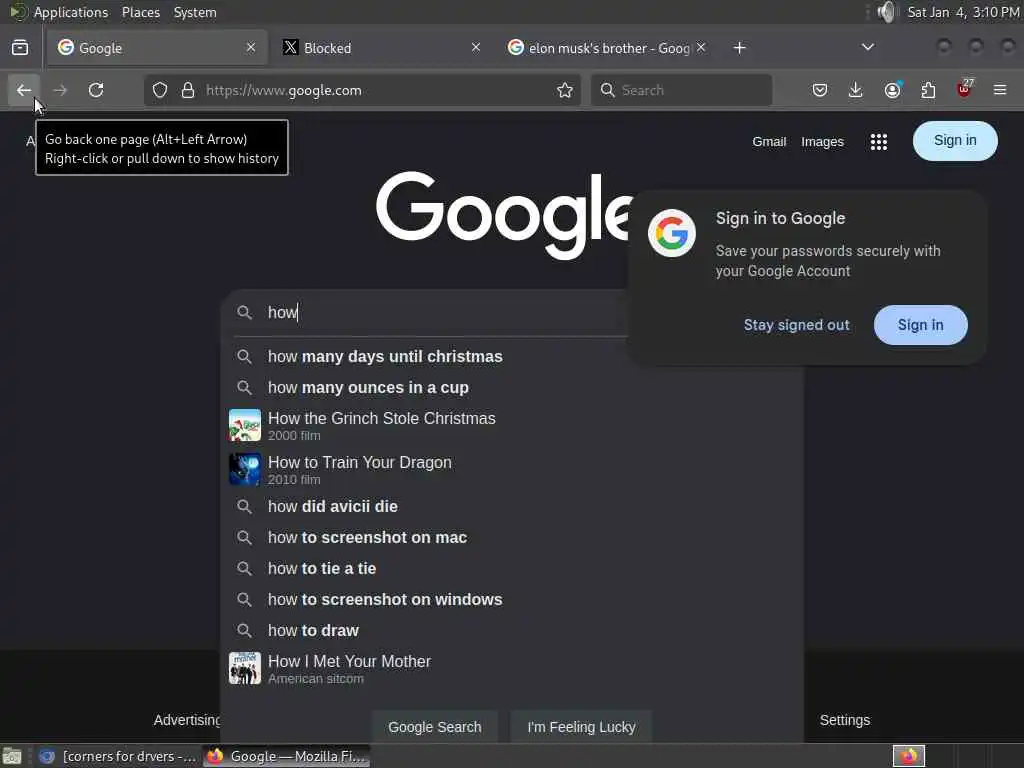The height and width of the screenshot is (768, 1024).
Task: Click the Sign in button at top right
Action: click(x=955, y=140)
